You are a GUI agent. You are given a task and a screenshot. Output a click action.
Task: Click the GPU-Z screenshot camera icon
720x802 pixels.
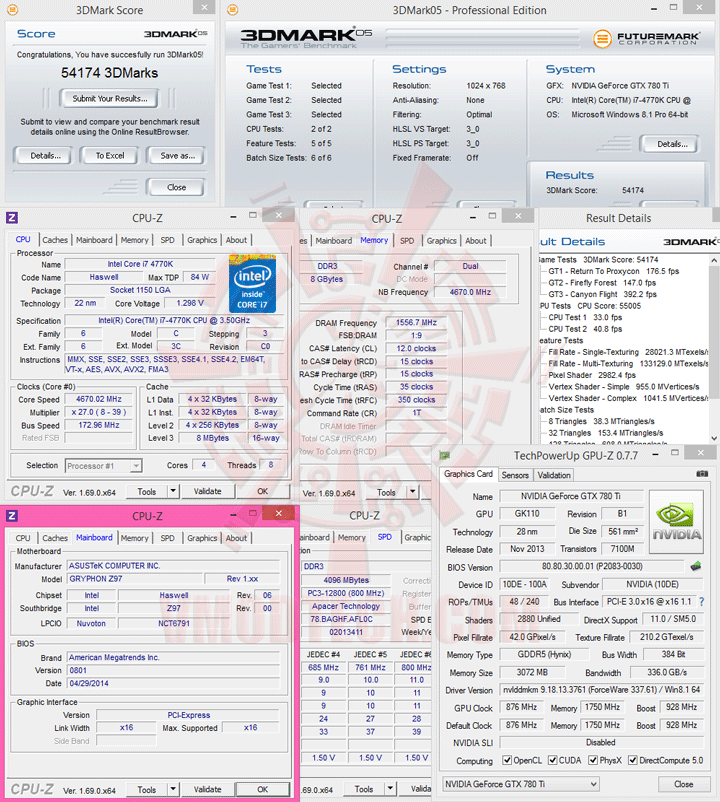click(x=702, y=474)
